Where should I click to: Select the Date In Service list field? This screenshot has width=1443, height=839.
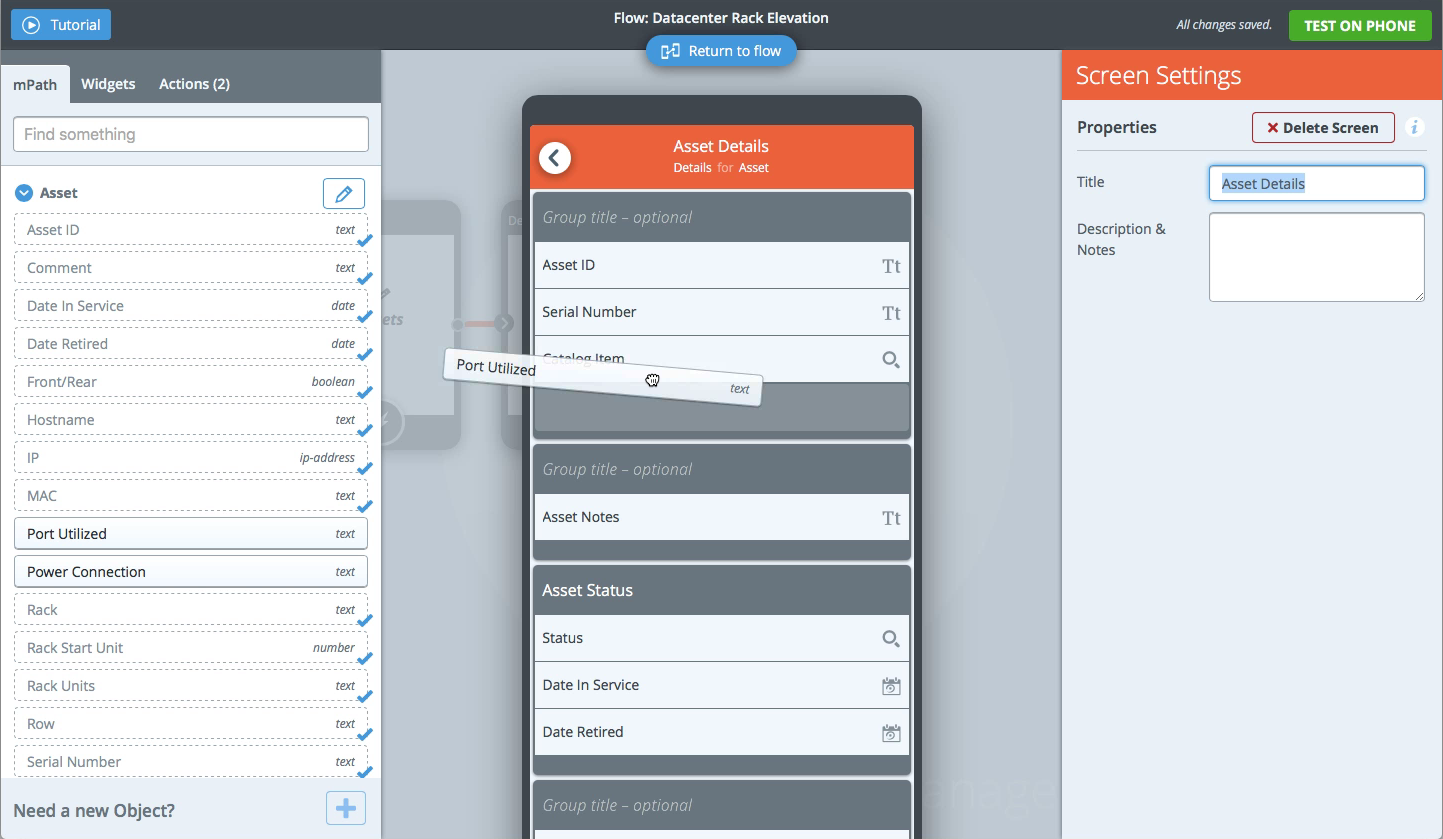pos(191,305)
